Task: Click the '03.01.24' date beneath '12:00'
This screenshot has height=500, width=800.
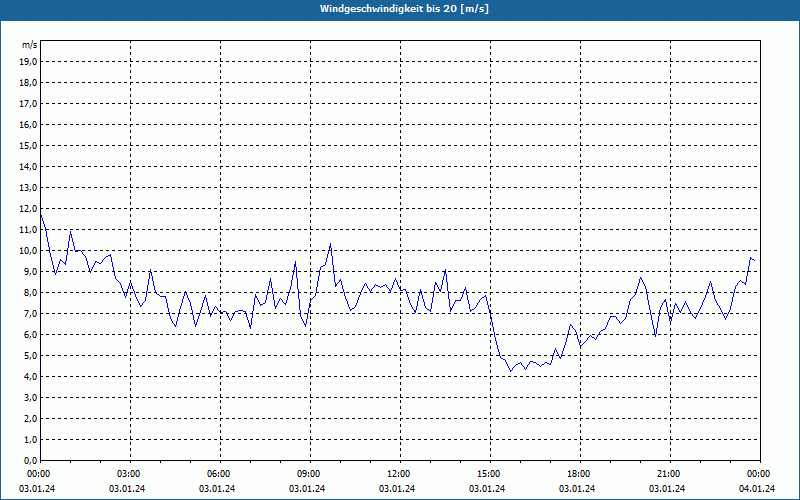Action: pyautogui.click(x=397, y=488)
